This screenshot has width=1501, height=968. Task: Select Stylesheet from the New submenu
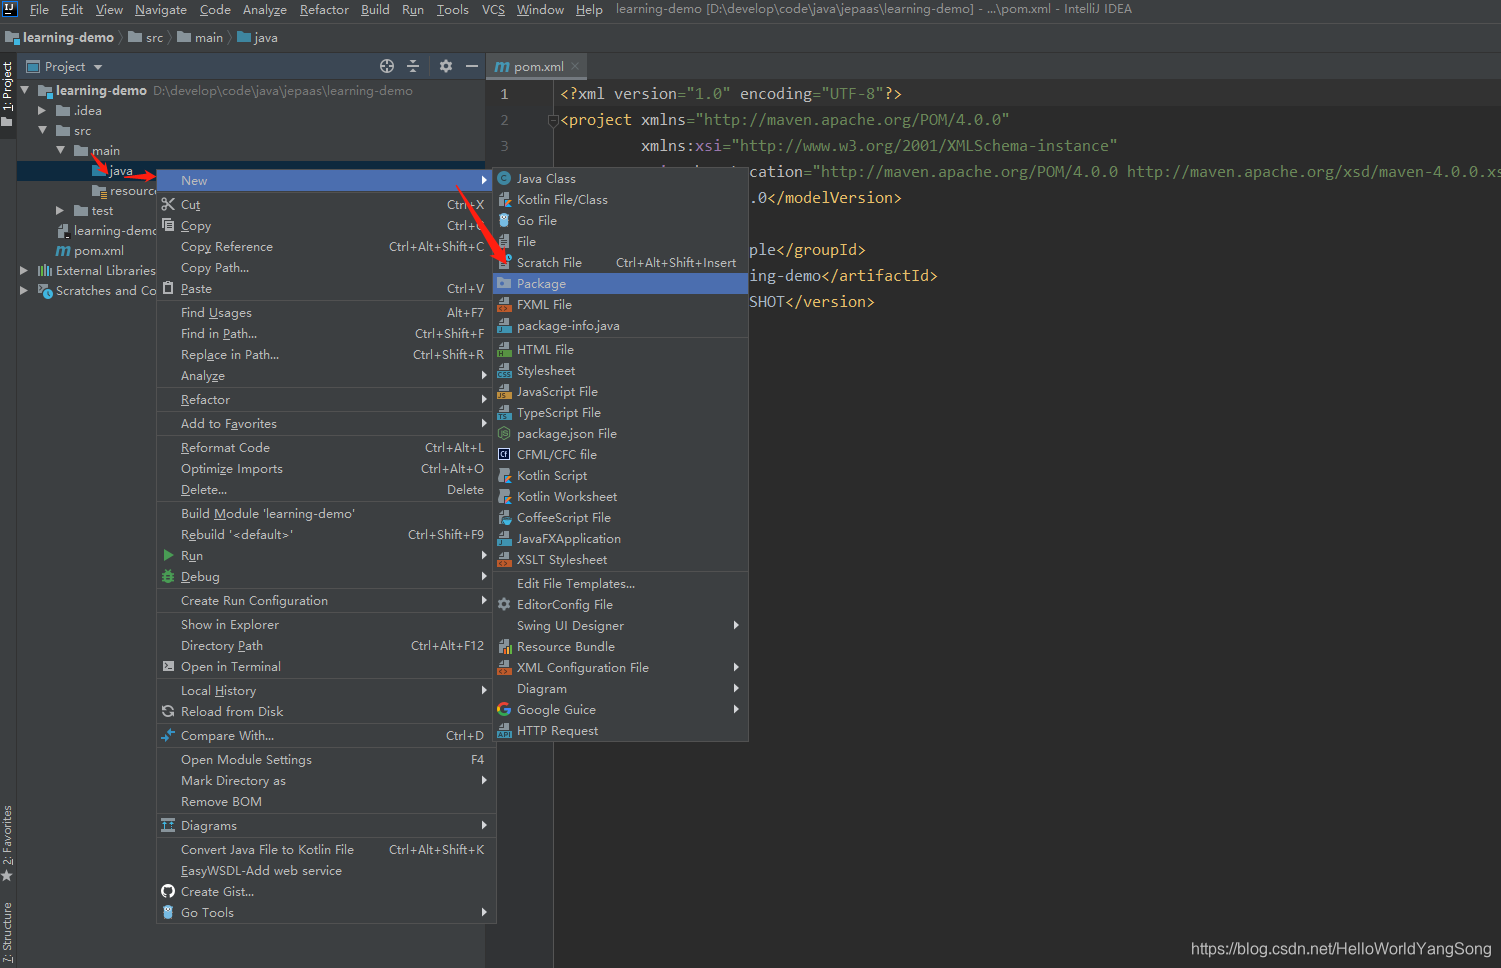pyautogui.click(x=621, y=370)
